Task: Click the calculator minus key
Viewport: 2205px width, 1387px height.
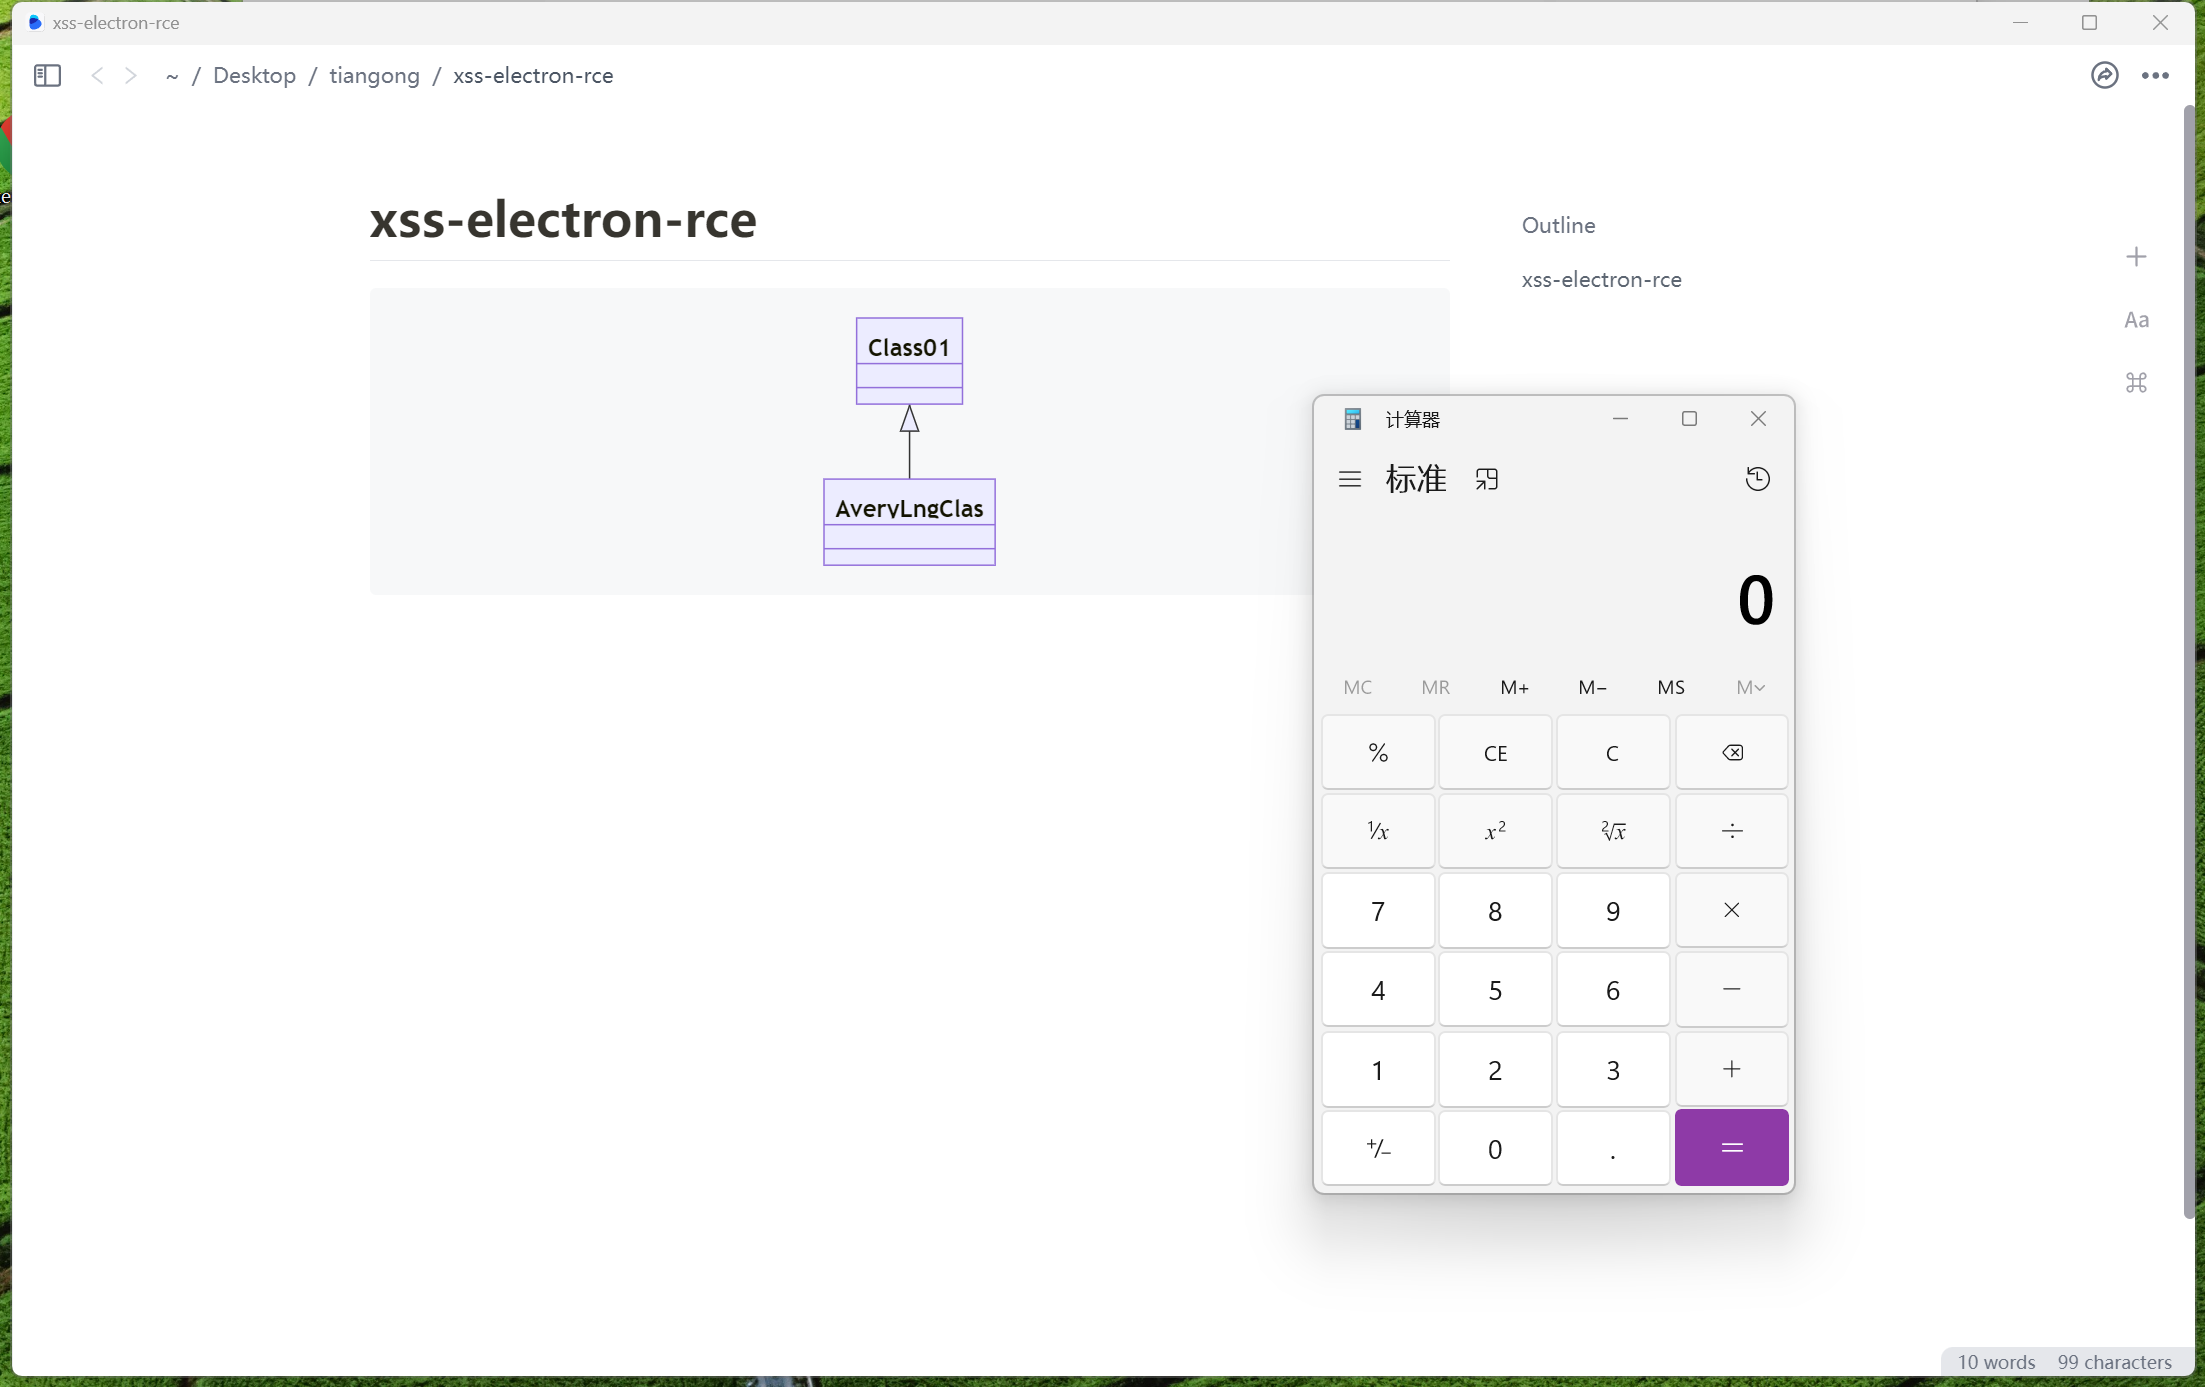Action: [x=1731, y=989]
